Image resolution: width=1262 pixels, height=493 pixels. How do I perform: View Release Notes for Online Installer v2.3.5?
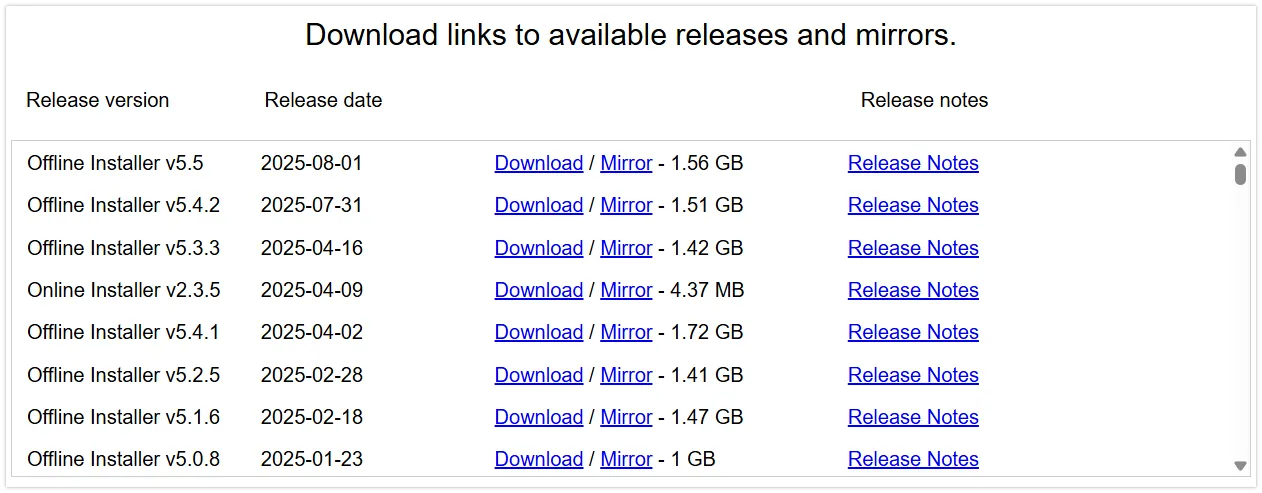click(x=913, y=290)
